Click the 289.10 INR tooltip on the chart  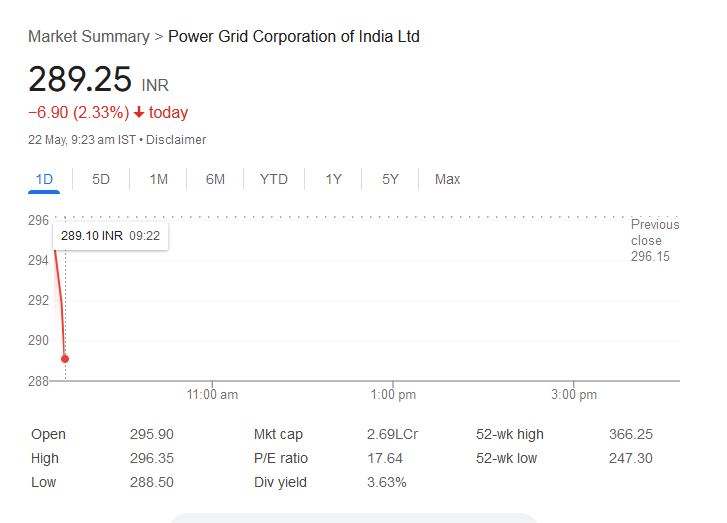tap(110, 236)
